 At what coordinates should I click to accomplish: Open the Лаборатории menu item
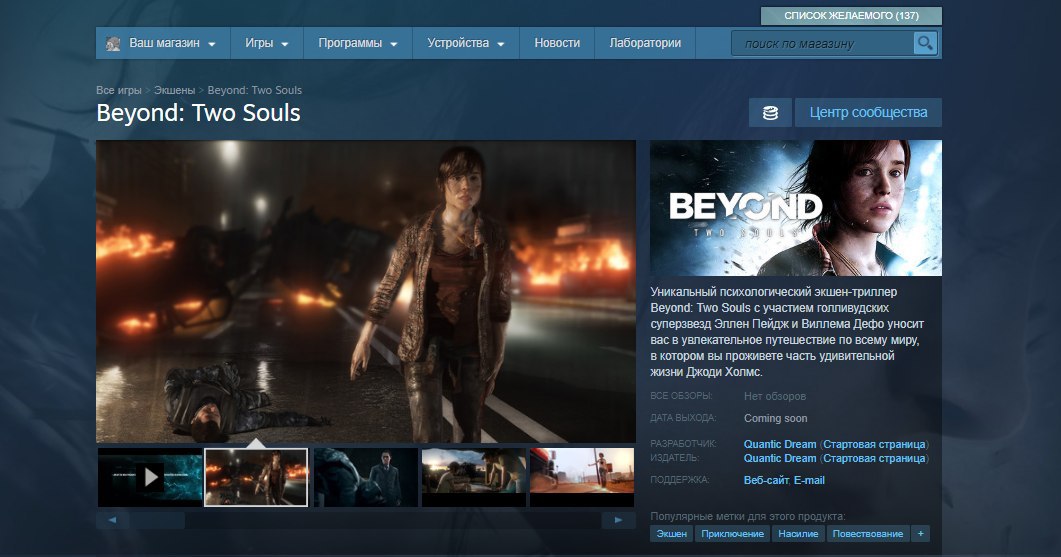645,43
